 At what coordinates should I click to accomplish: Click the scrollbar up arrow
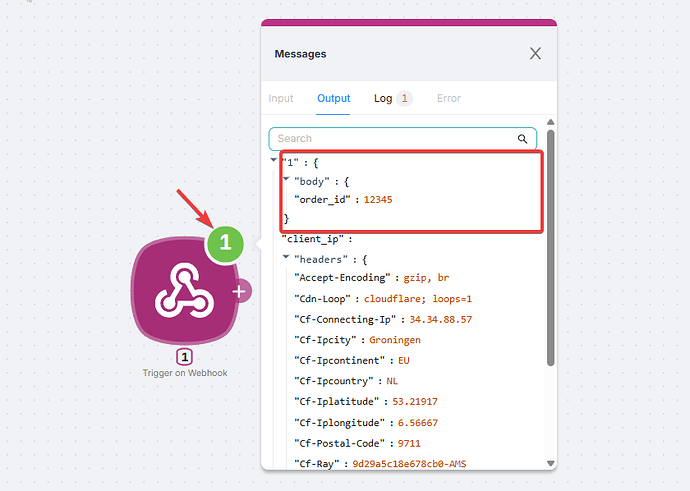coord(550,125)
